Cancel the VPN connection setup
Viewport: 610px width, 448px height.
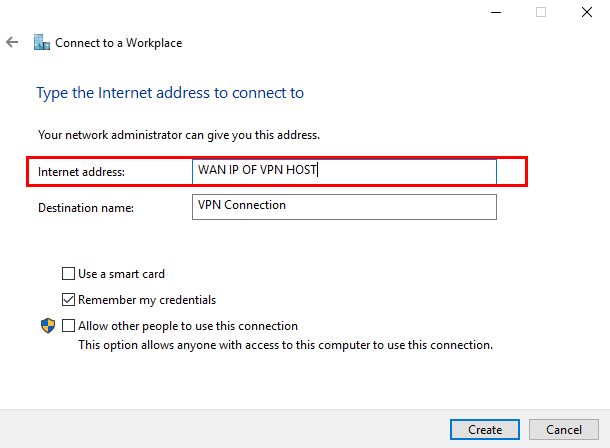(x=563, y=429)
